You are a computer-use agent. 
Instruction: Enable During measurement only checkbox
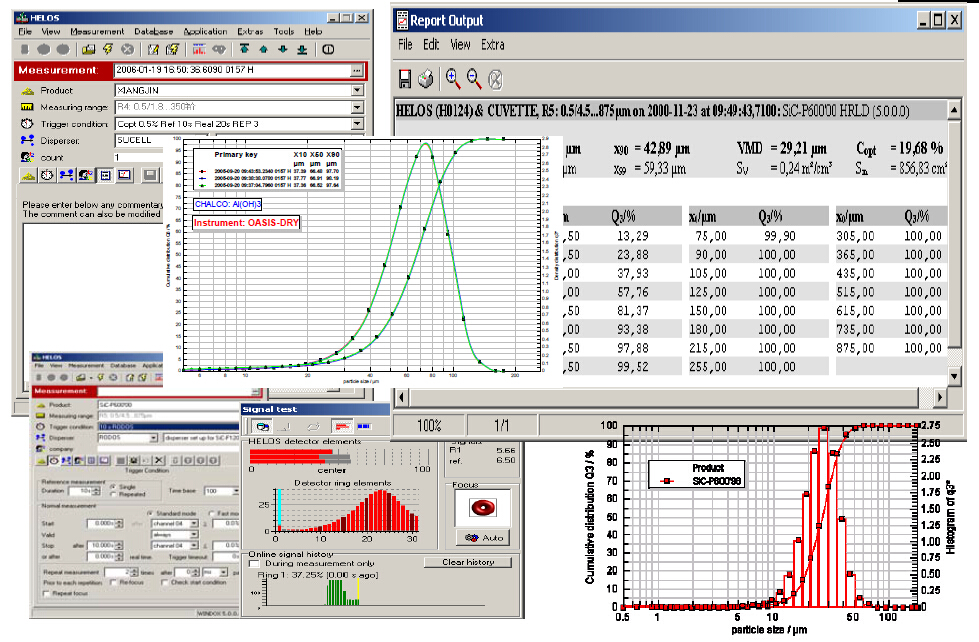pyautogui.click(x=255, y=564)
